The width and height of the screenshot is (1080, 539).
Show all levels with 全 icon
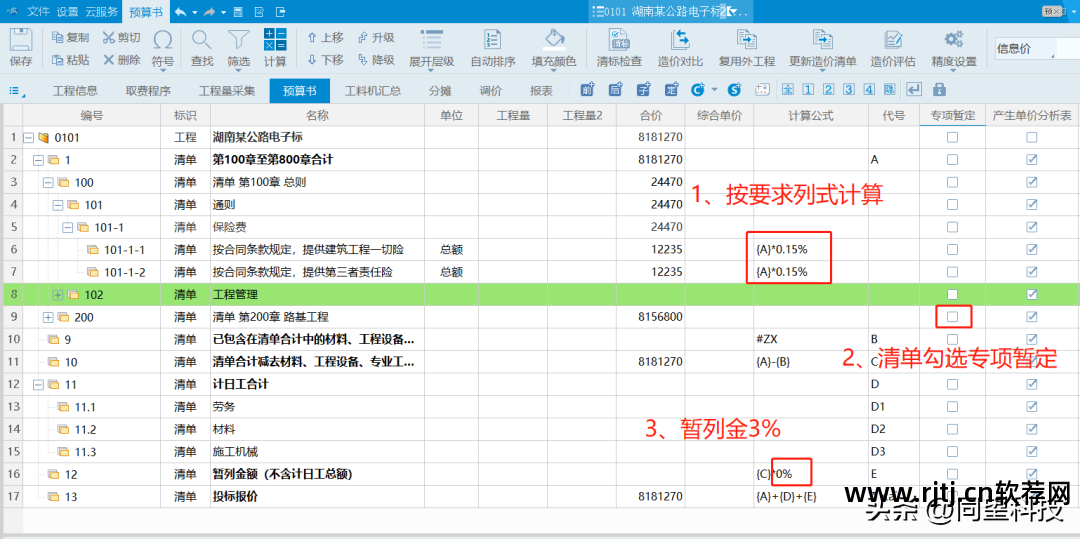point(788,89)
